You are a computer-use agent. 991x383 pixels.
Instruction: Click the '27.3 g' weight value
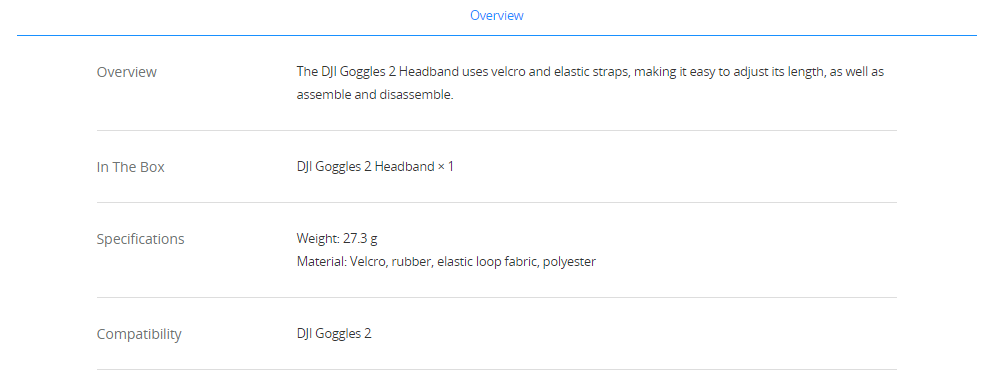point(360,238)
